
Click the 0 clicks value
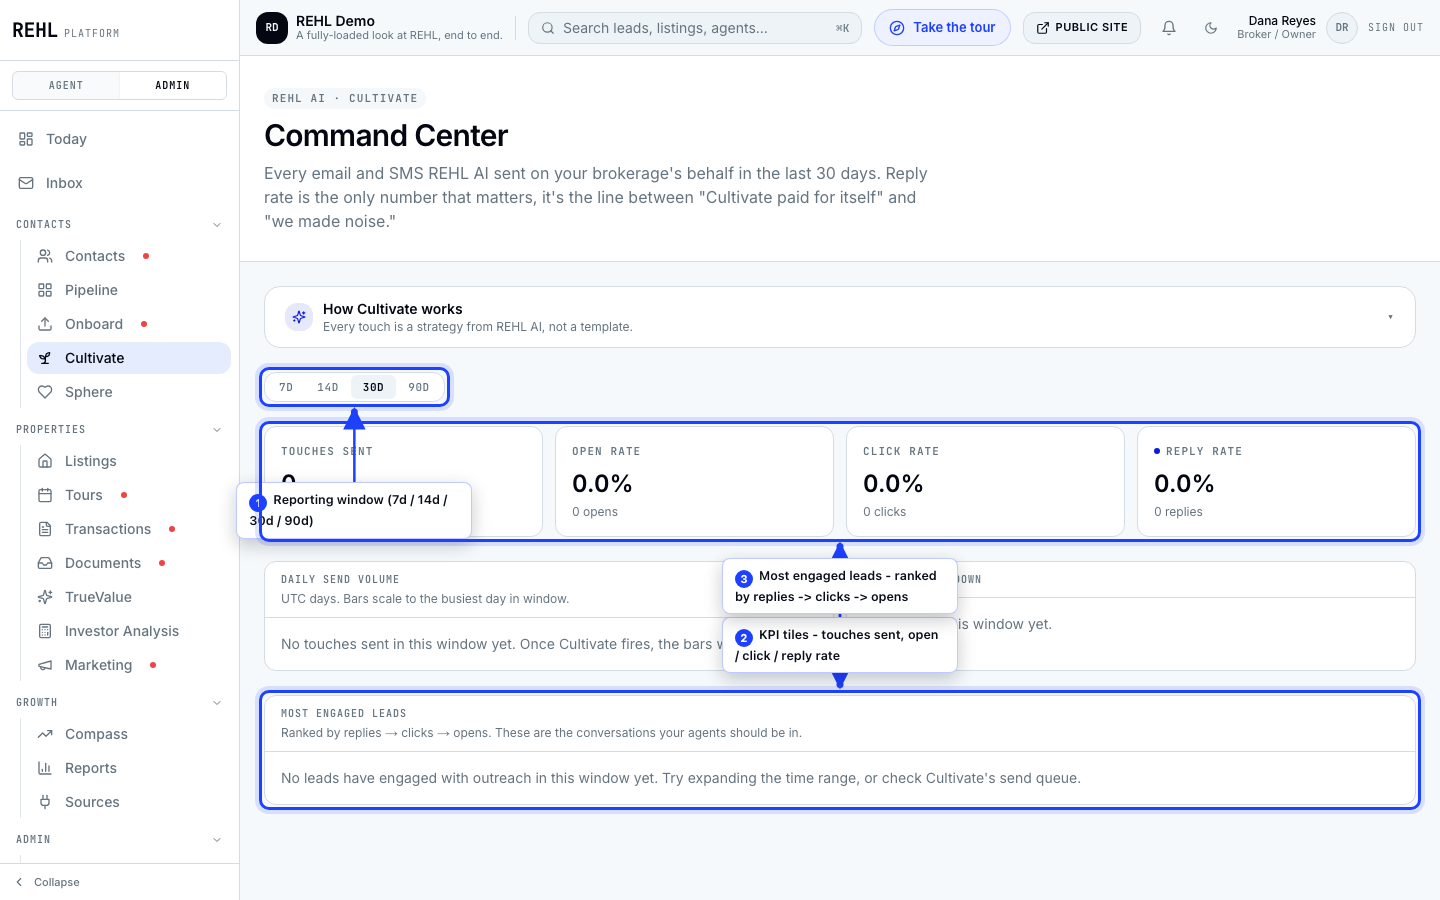(x=885, y=512)
